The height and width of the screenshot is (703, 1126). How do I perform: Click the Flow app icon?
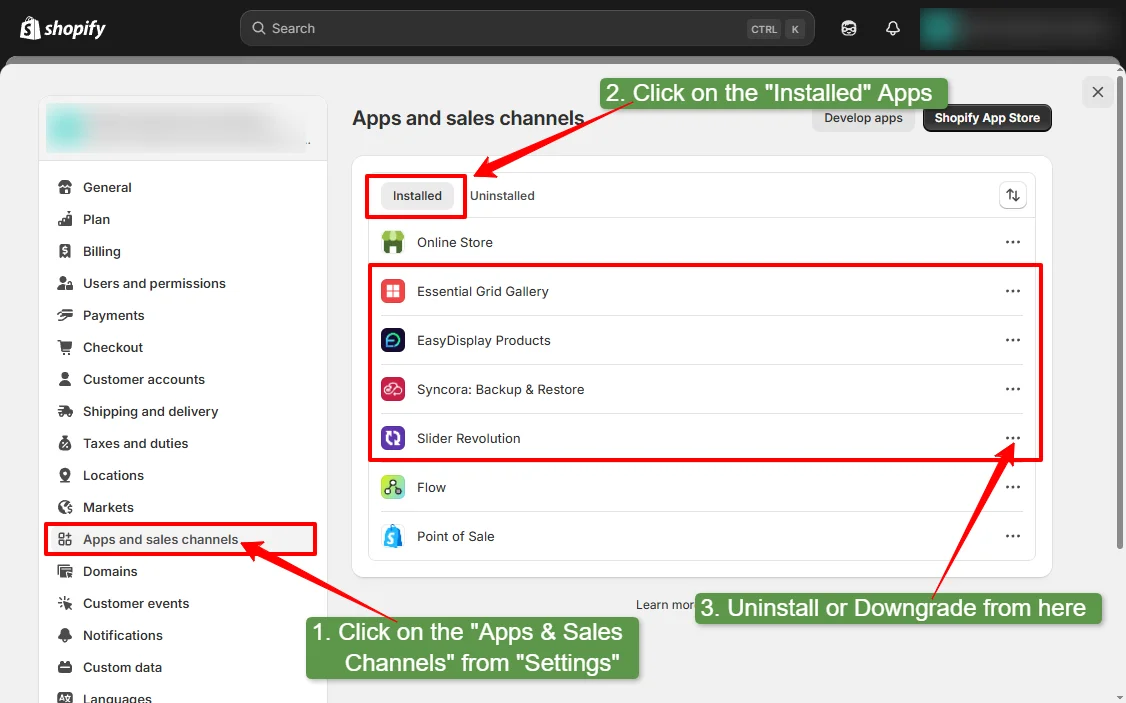click(x=393, y=487)
